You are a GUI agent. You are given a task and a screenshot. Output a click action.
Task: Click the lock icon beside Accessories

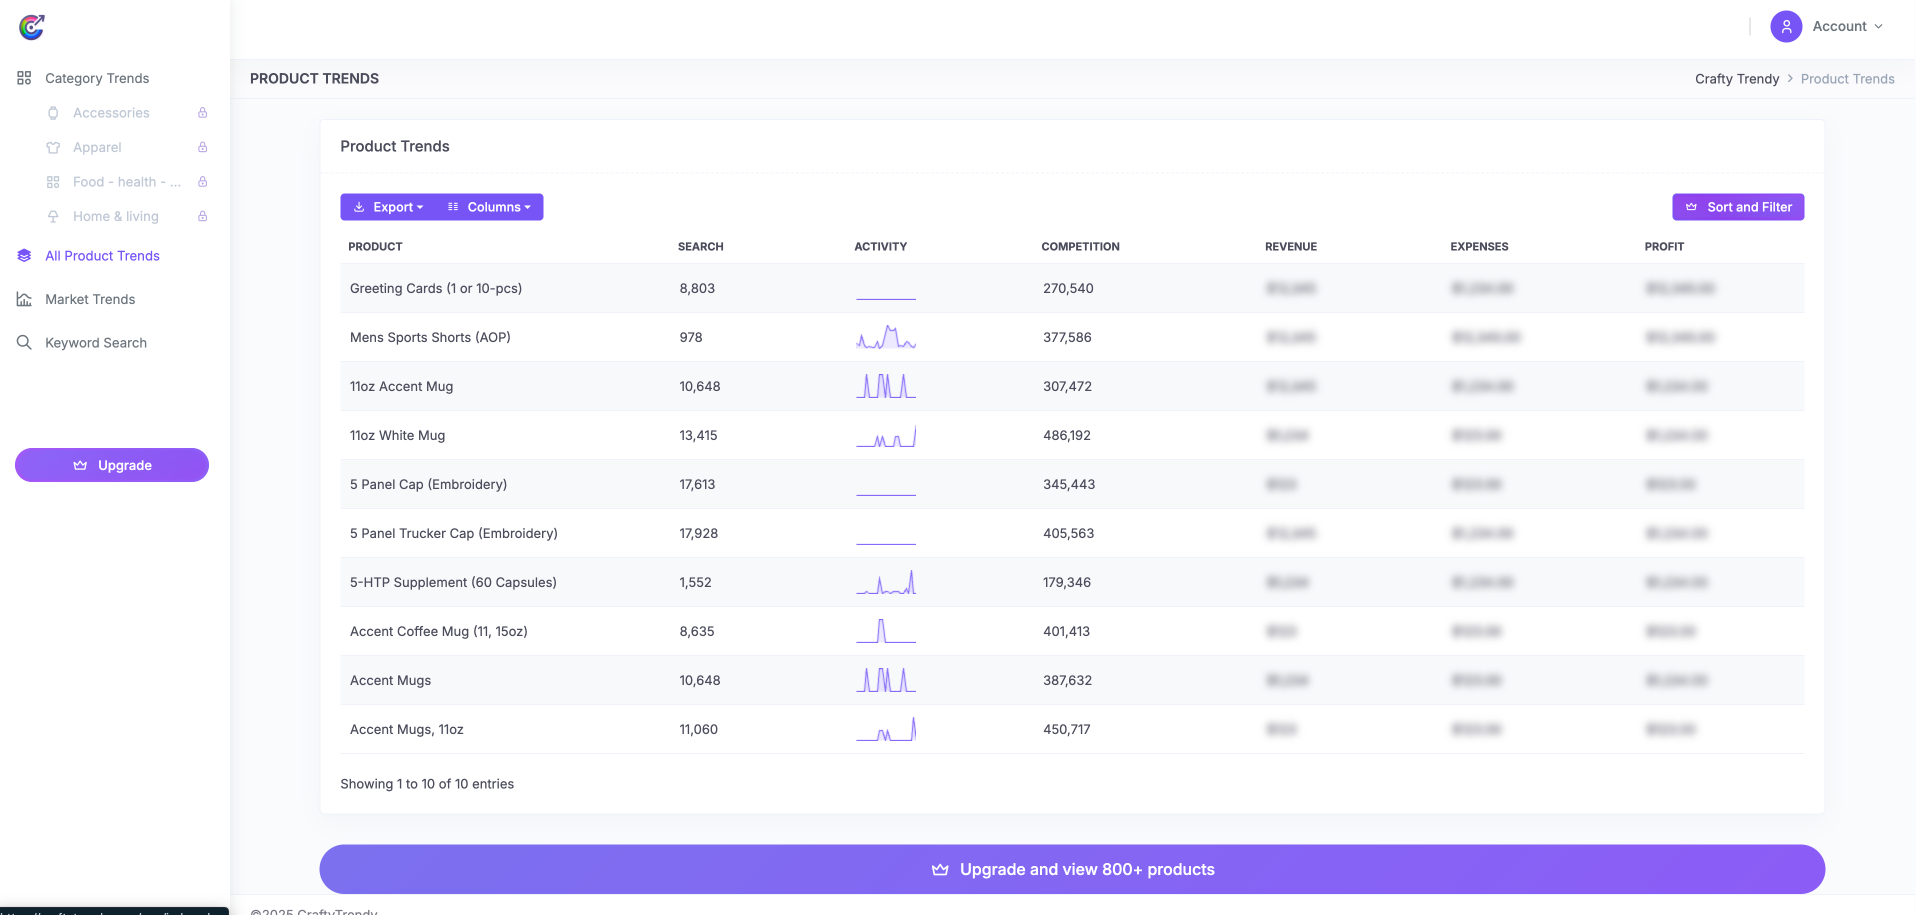tap(203, 113)
